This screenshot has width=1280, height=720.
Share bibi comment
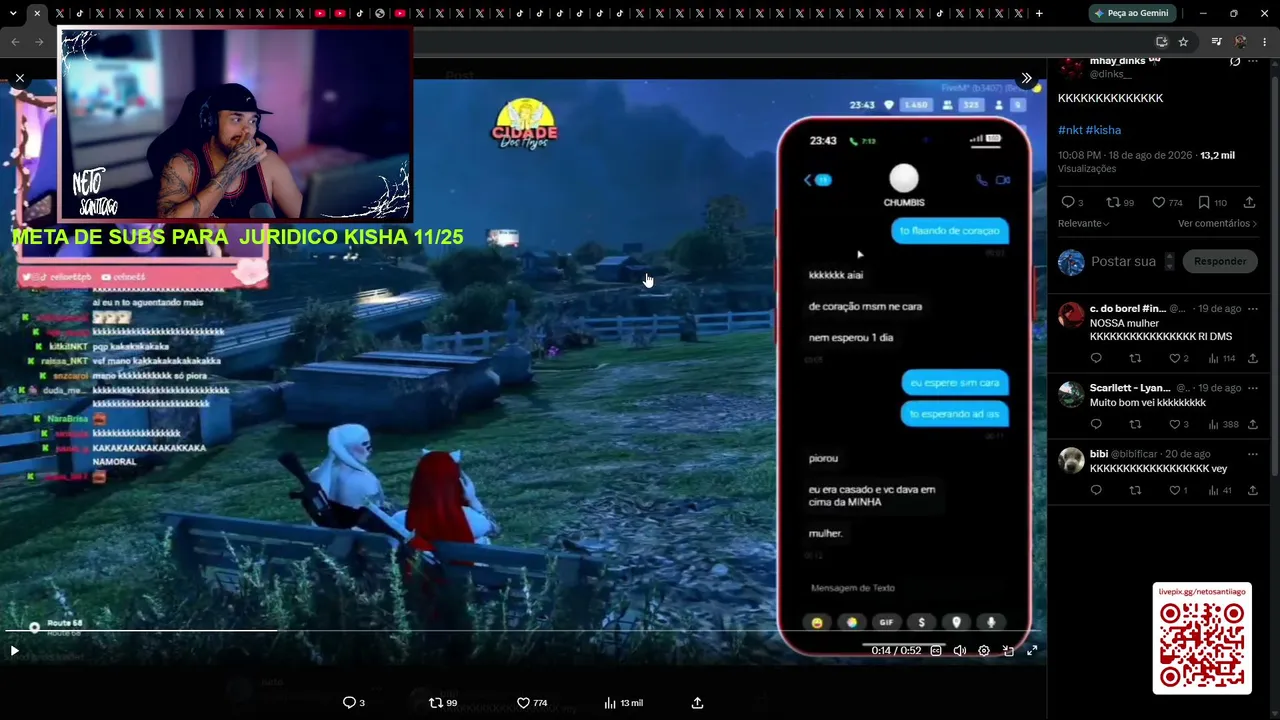1253,490
